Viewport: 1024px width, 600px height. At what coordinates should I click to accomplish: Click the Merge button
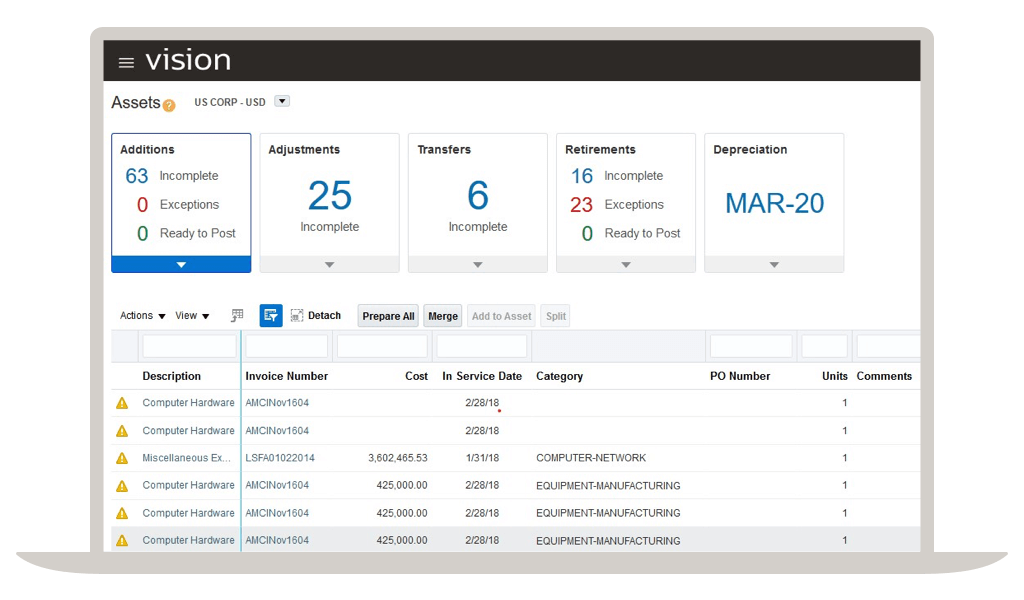pyautogui.click(x=442, y=315)
